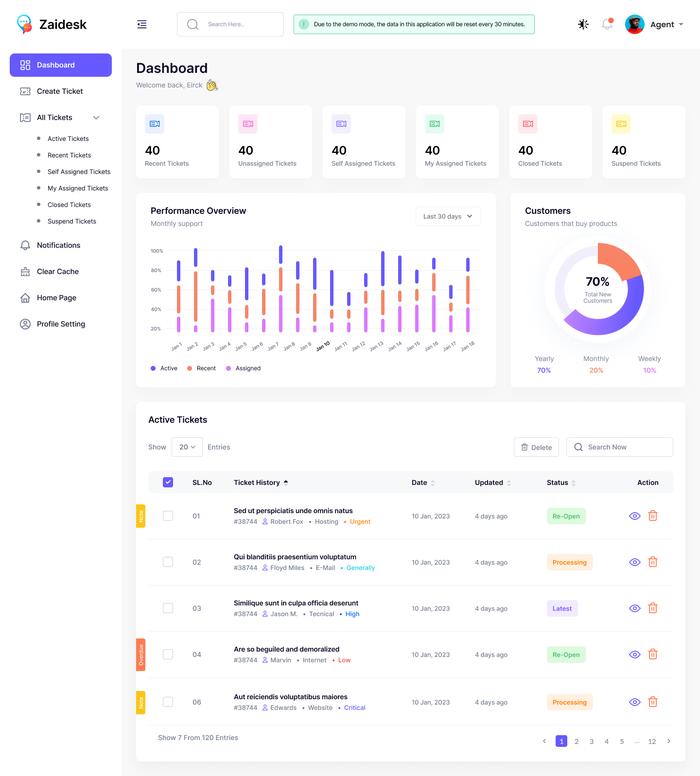
Task: Open the notification bell in header
Action: point(607,24)
